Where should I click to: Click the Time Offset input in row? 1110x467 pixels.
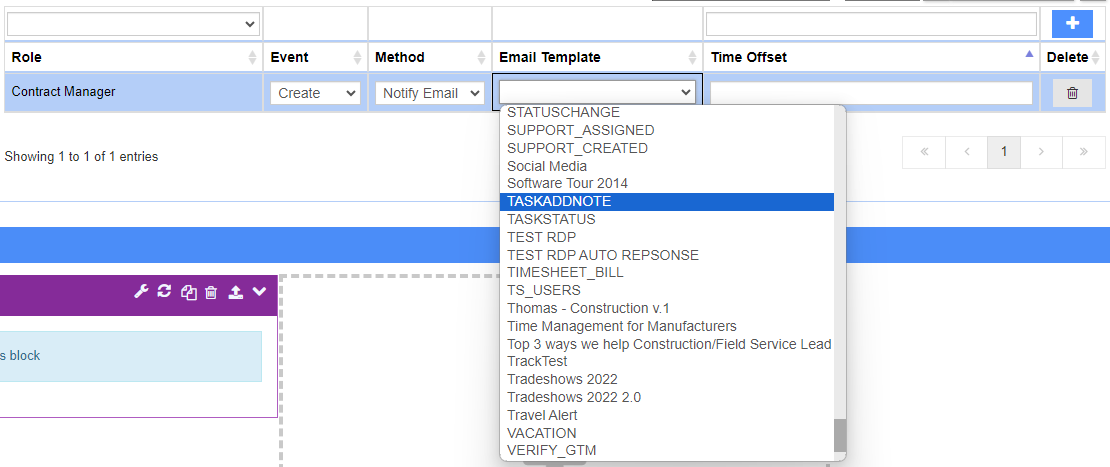tap(871, 93)
